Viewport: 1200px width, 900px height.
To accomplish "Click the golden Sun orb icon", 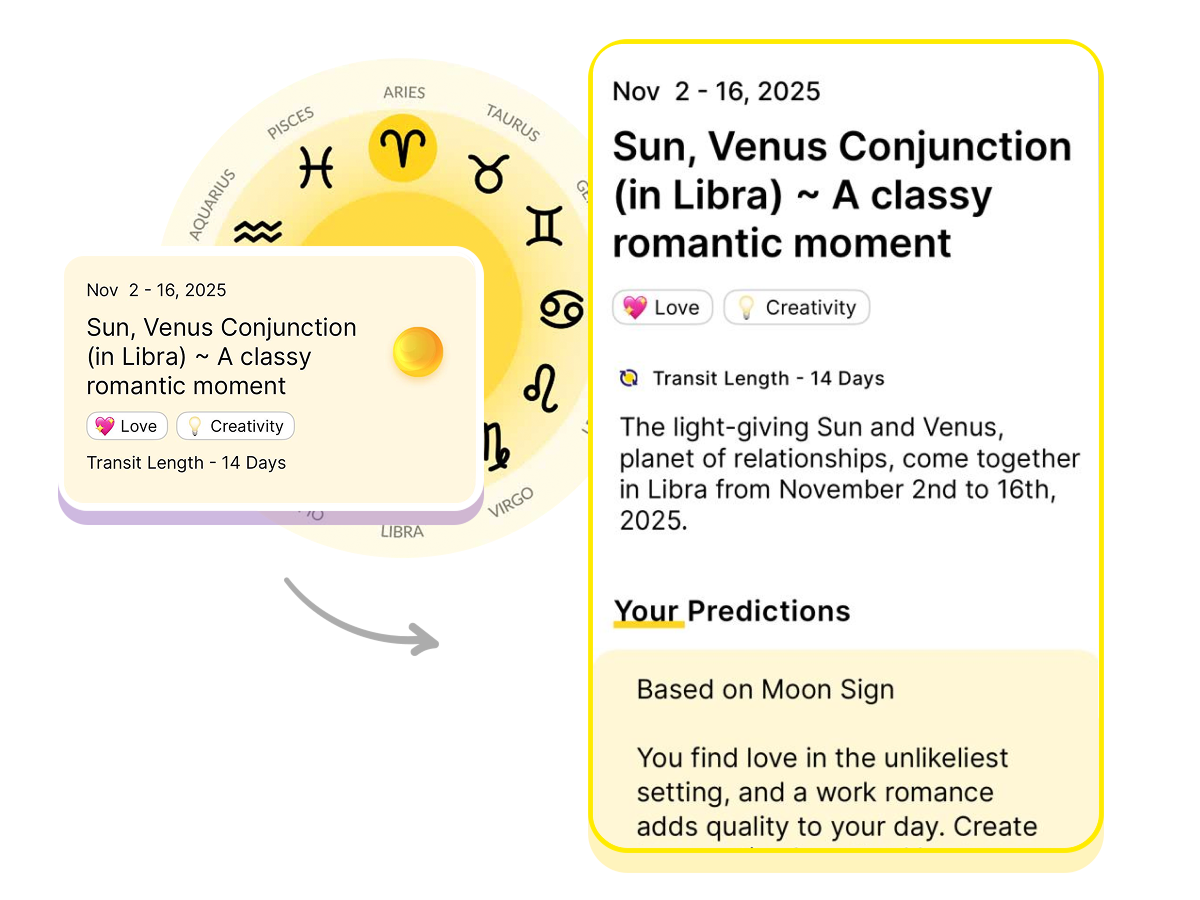I will coord(418,352).
